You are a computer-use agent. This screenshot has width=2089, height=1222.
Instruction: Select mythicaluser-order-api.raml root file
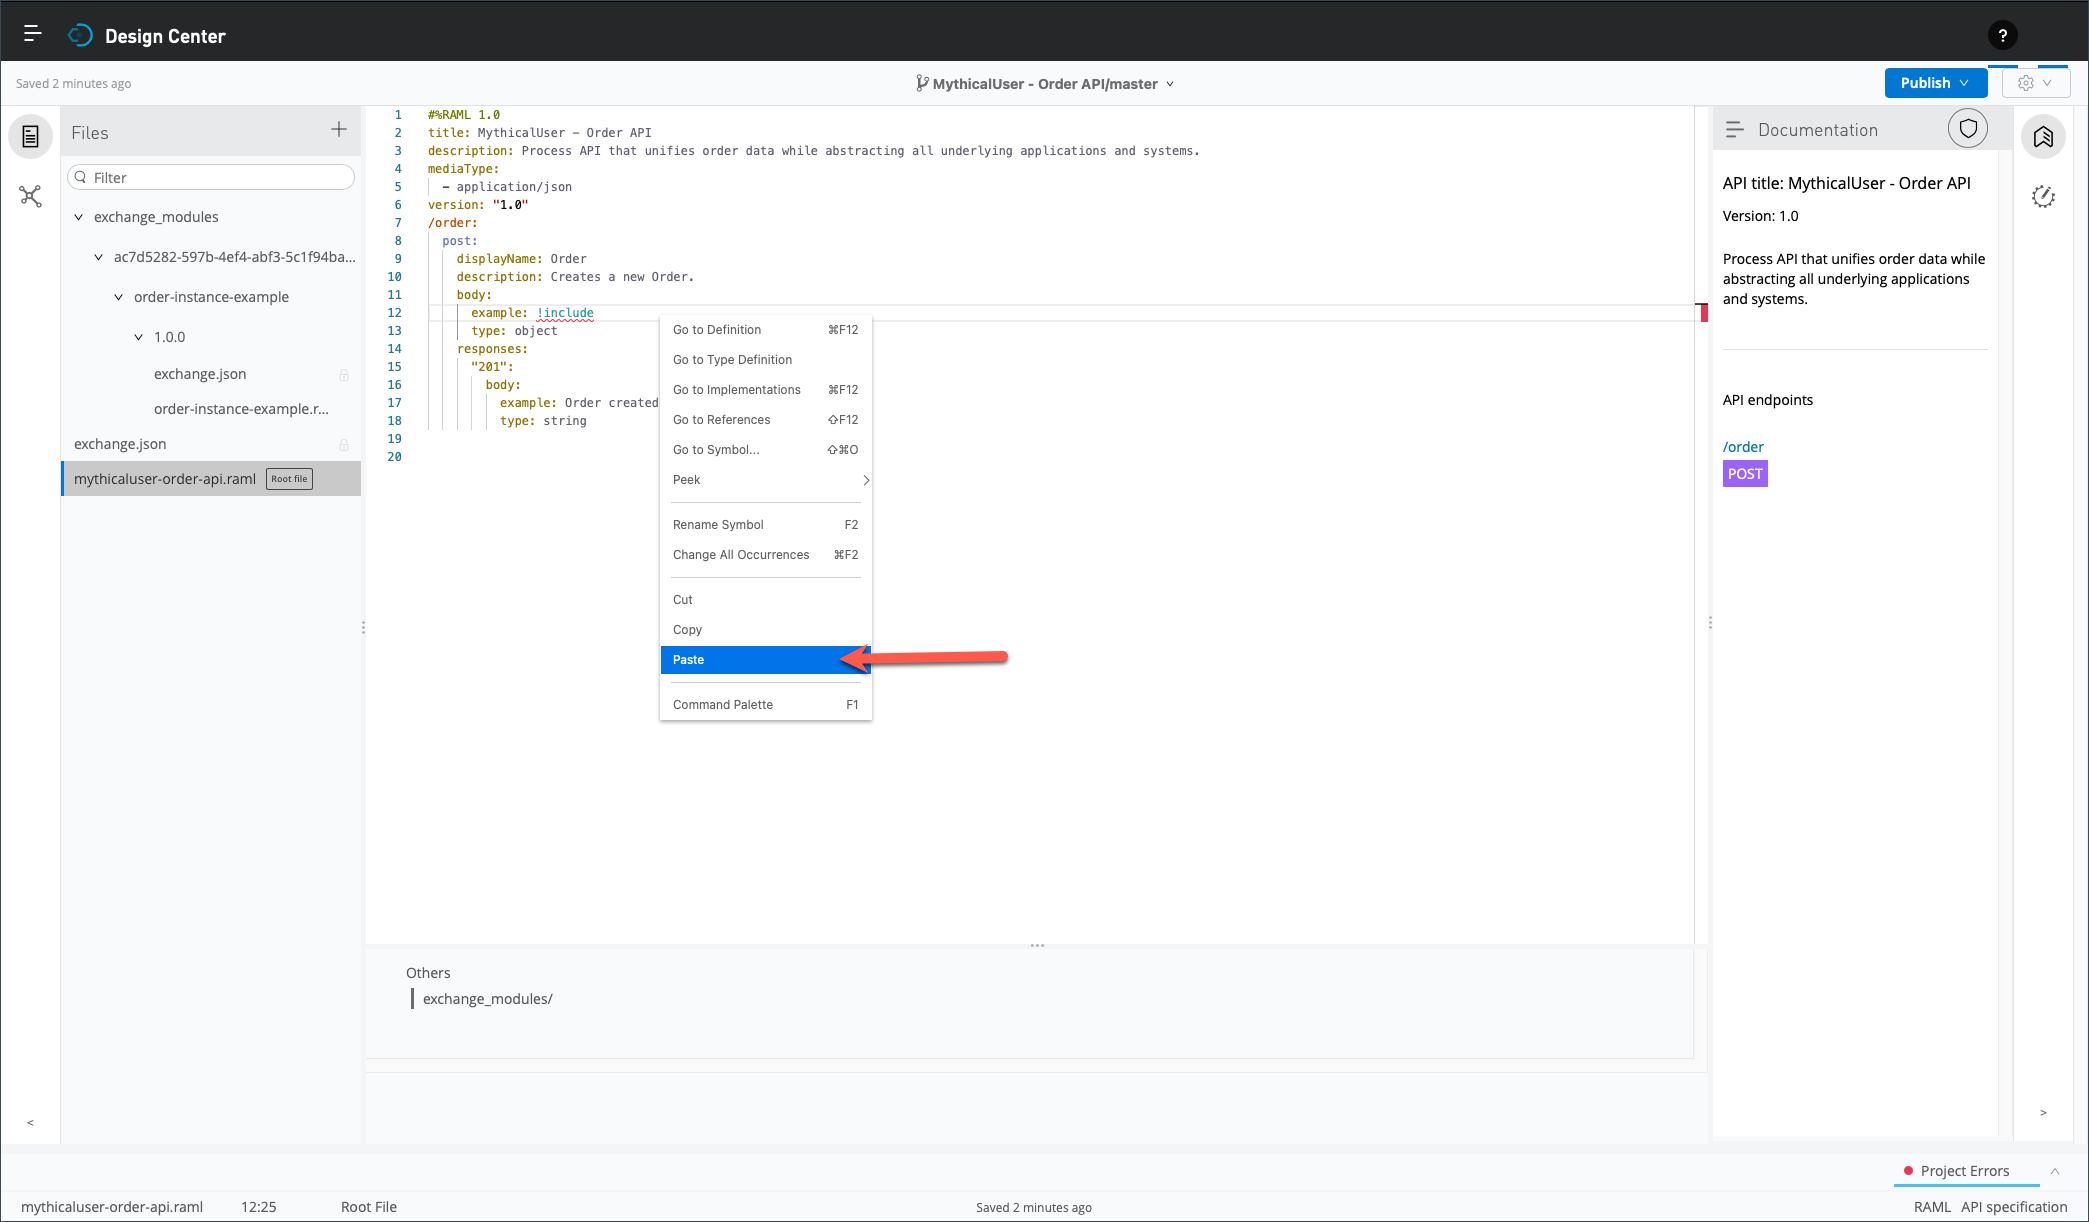tap(211, 479)
